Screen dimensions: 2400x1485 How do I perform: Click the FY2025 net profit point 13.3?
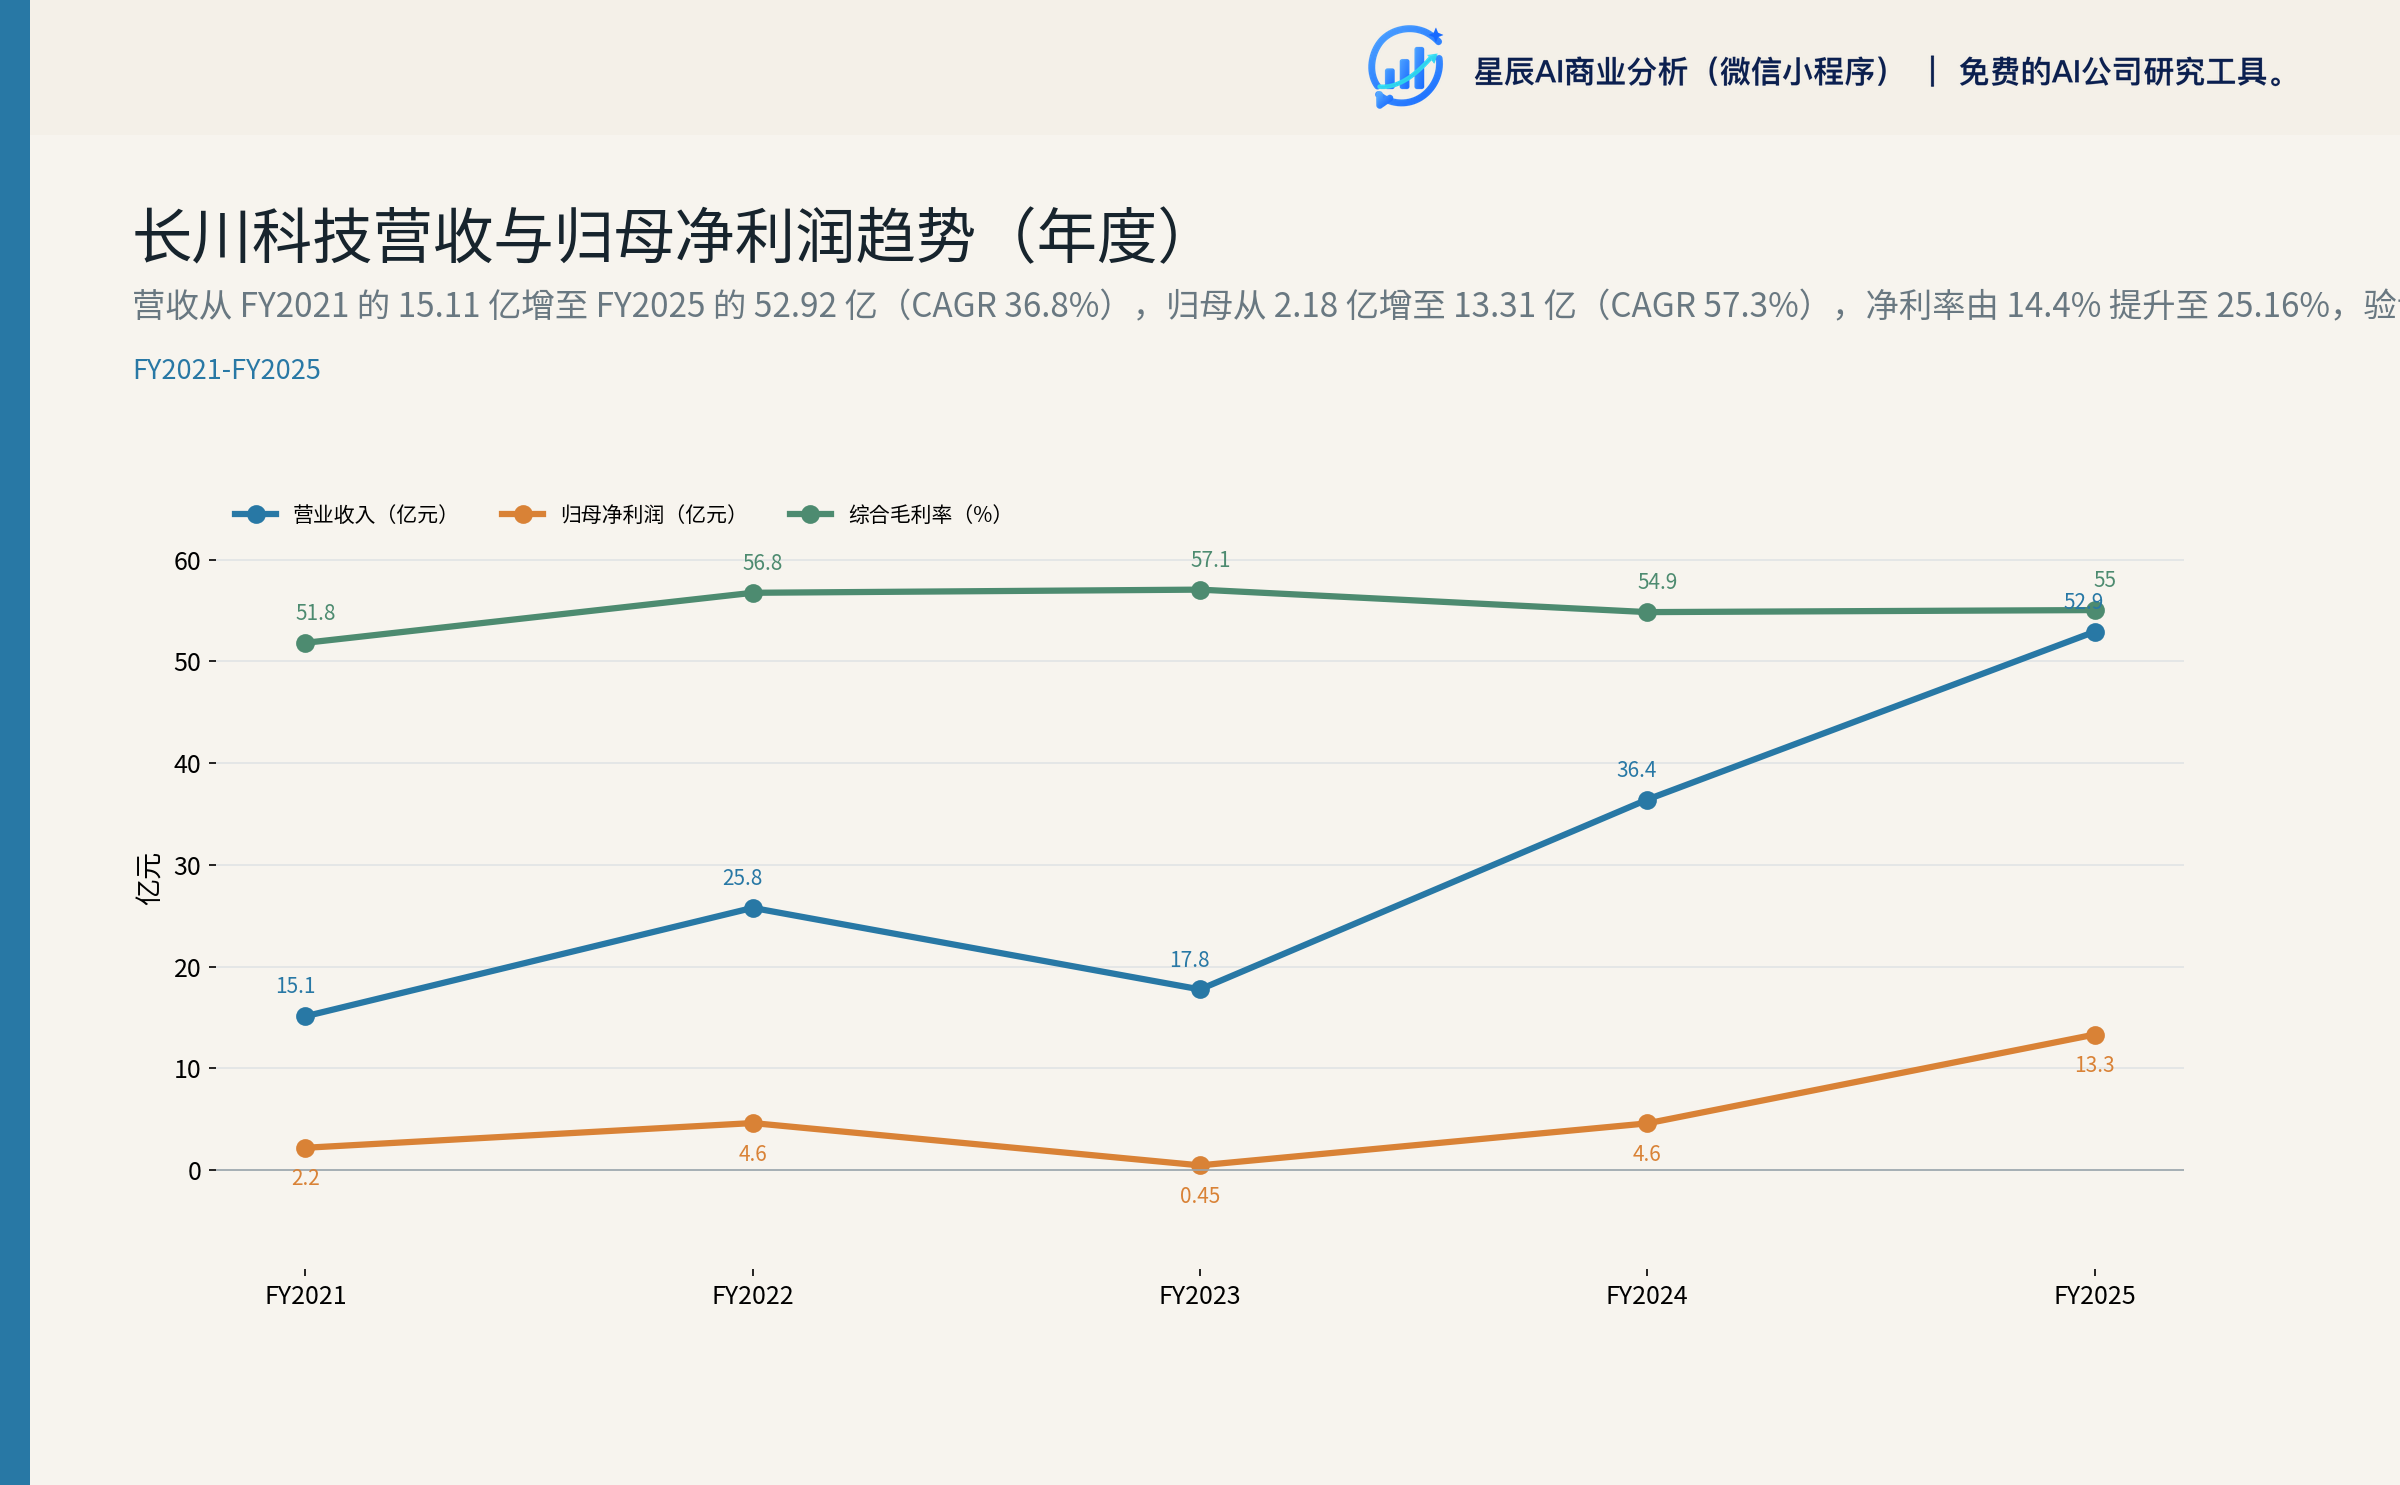[2095, 1035]
